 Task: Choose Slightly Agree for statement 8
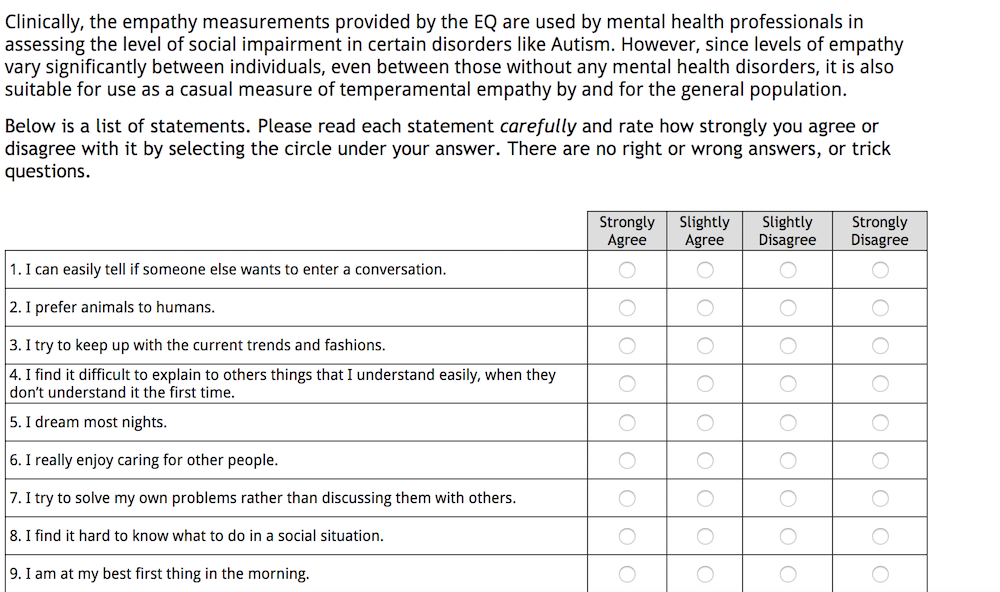(x=705, y=536)
